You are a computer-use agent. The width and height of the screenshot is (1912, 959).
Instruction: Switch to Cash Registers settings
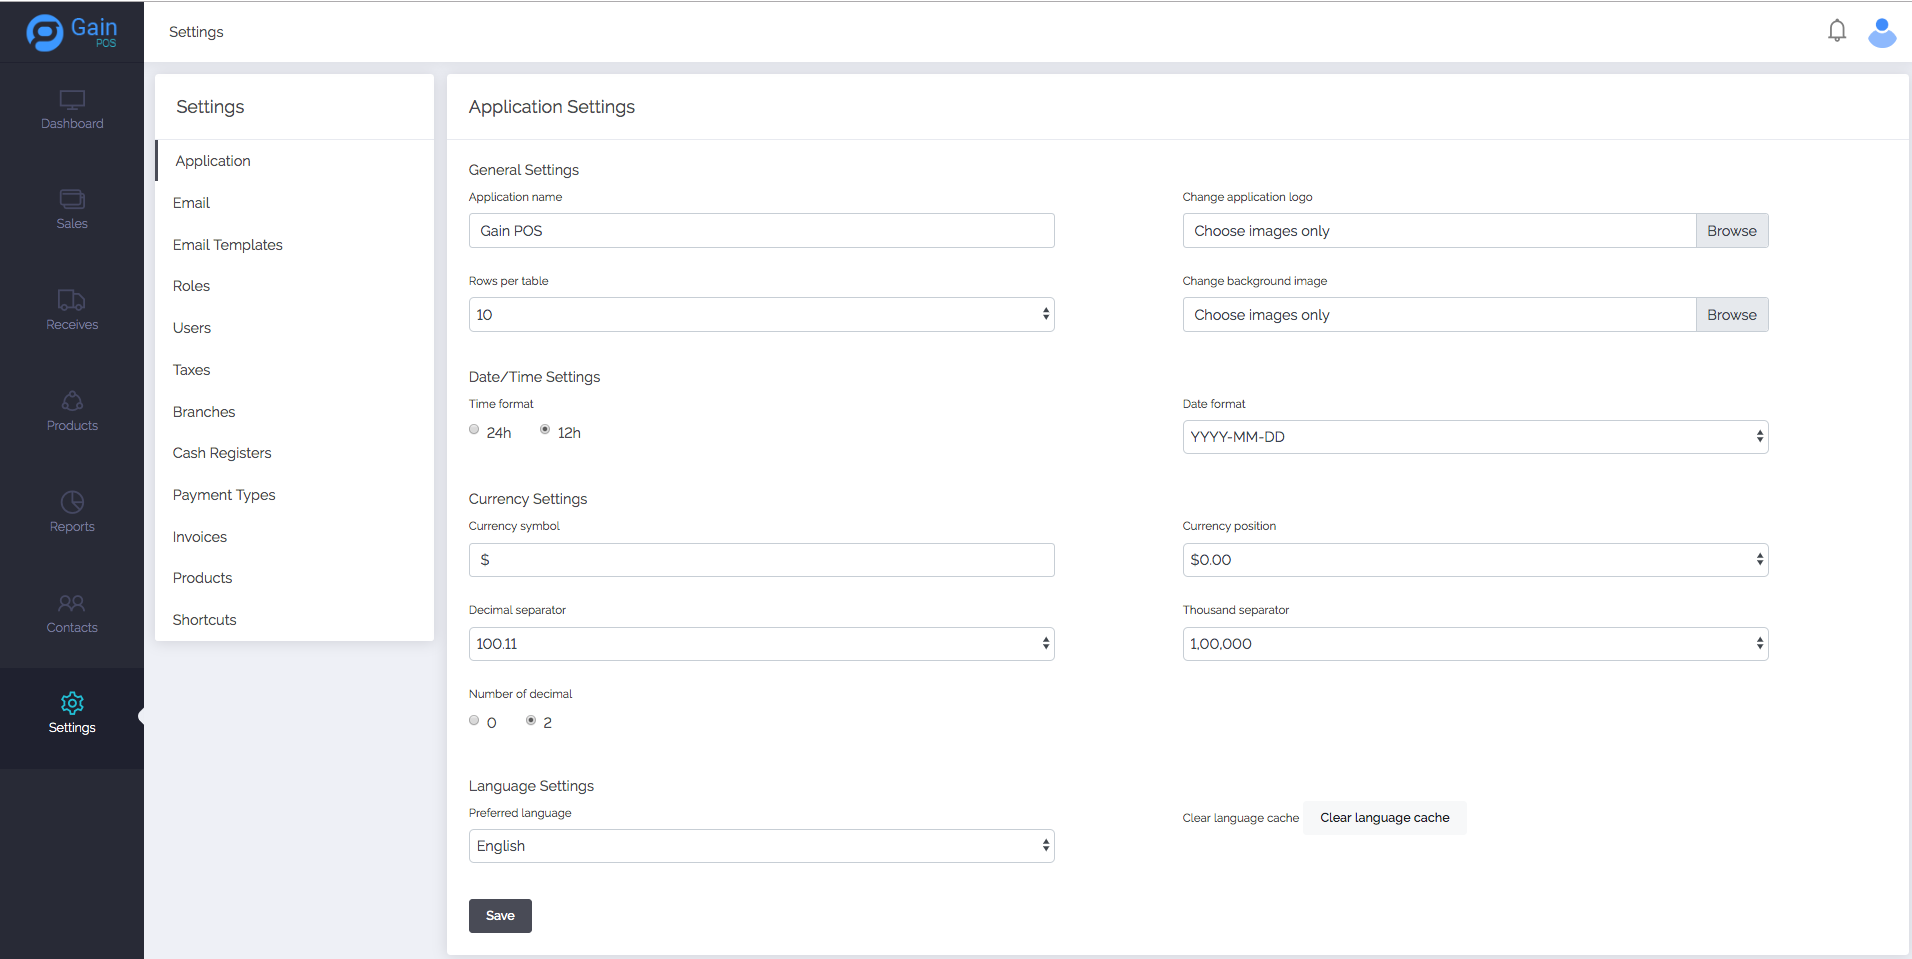pyautogui.click(x=222, y=453)
